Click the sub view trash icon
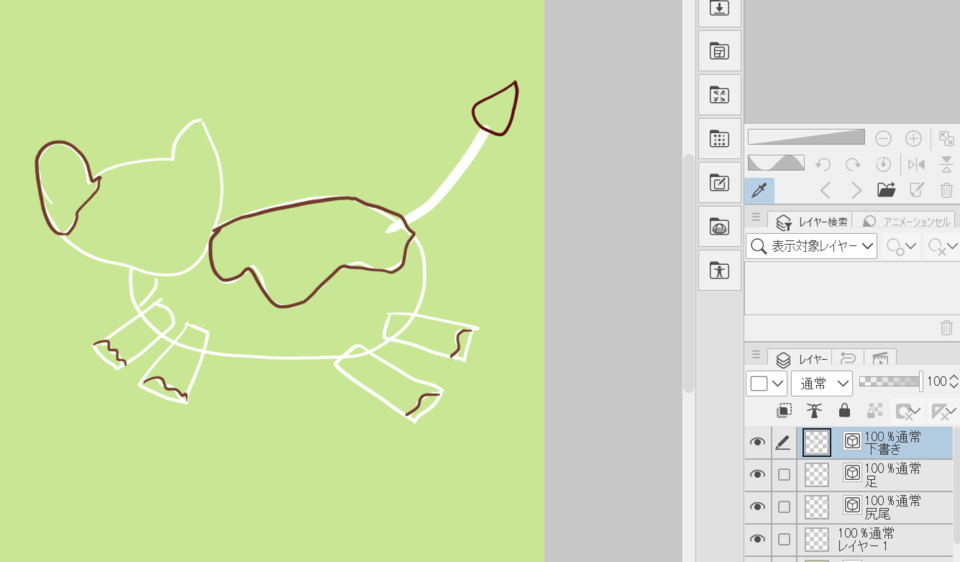This screenshot has height=562, width=960. click(x=947, y=190)
